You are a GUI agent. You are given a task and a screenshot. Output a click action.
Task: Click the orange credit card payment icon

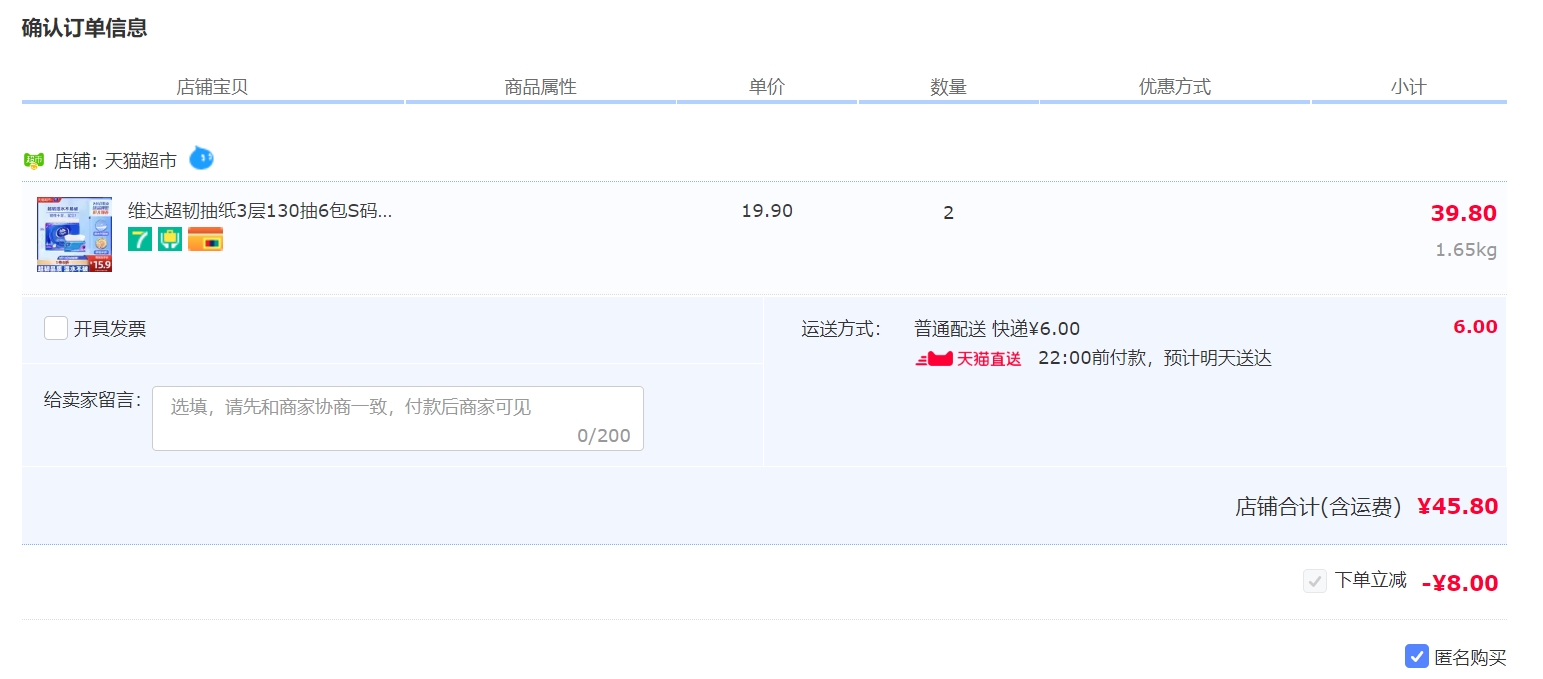[205, 240]
